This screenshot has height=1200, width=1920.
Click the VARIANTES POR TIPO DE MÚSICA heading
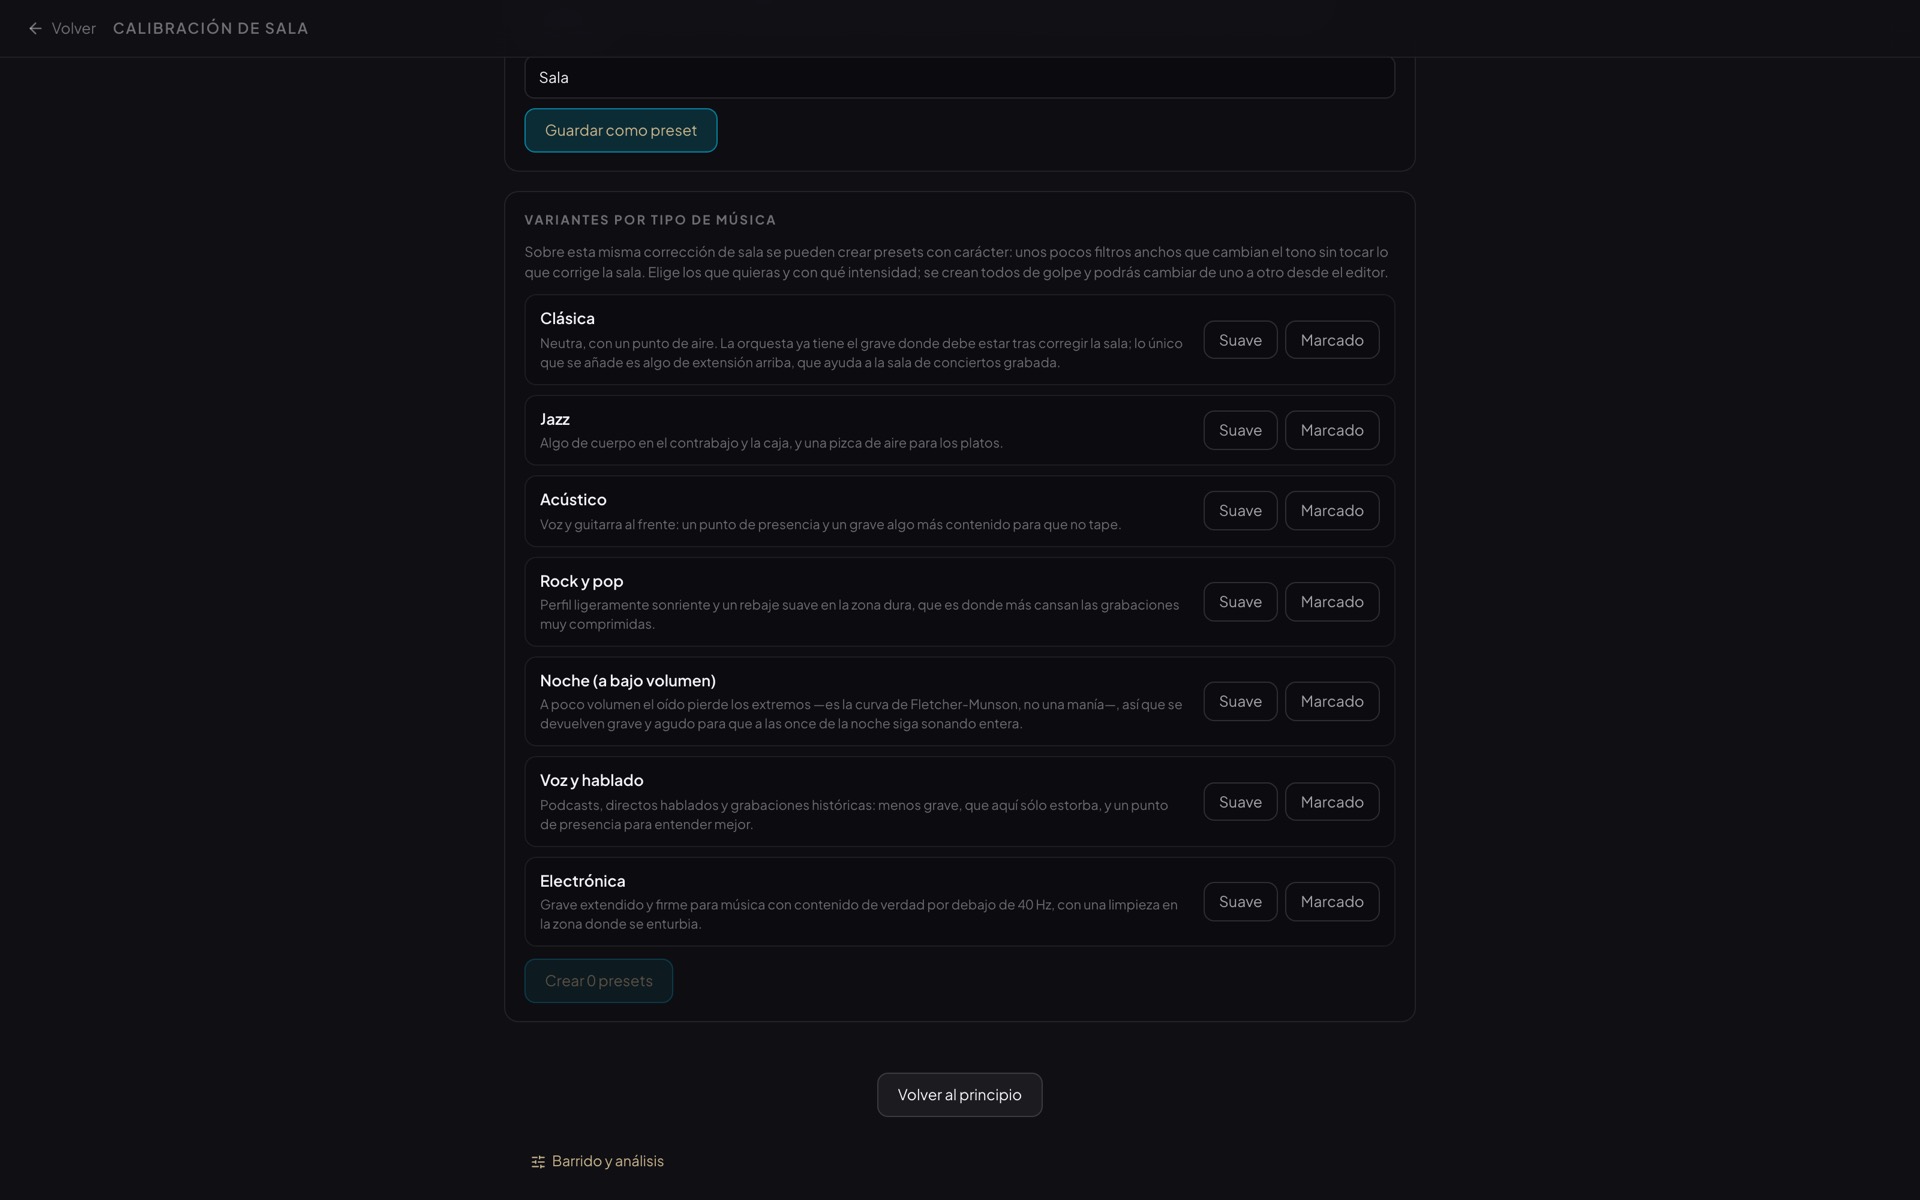click(x=650, y=220)
